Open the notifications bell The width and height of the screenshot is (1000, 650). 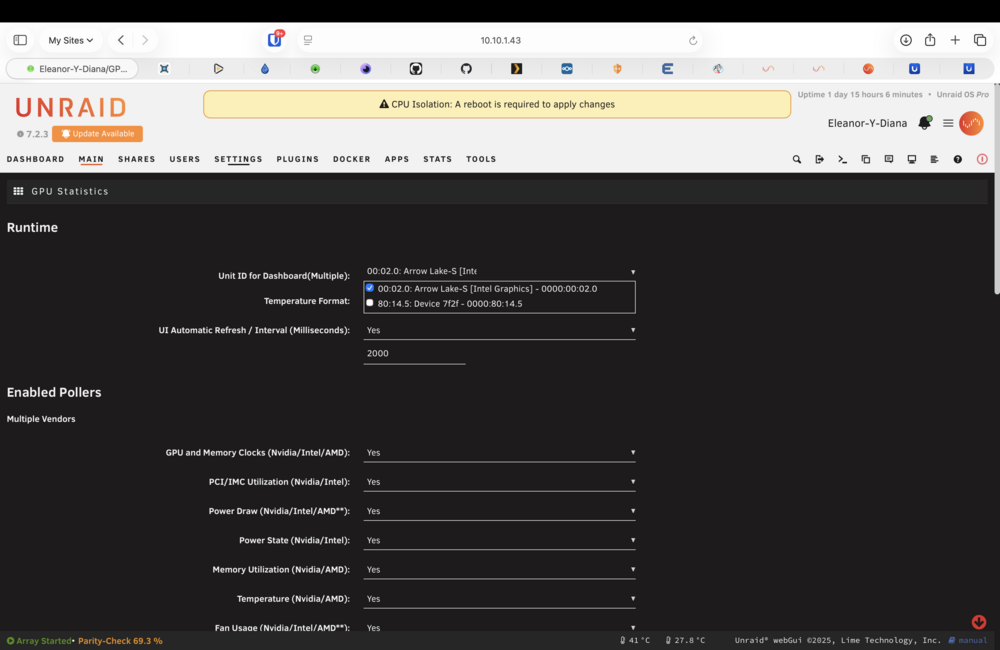pos(924,123)
